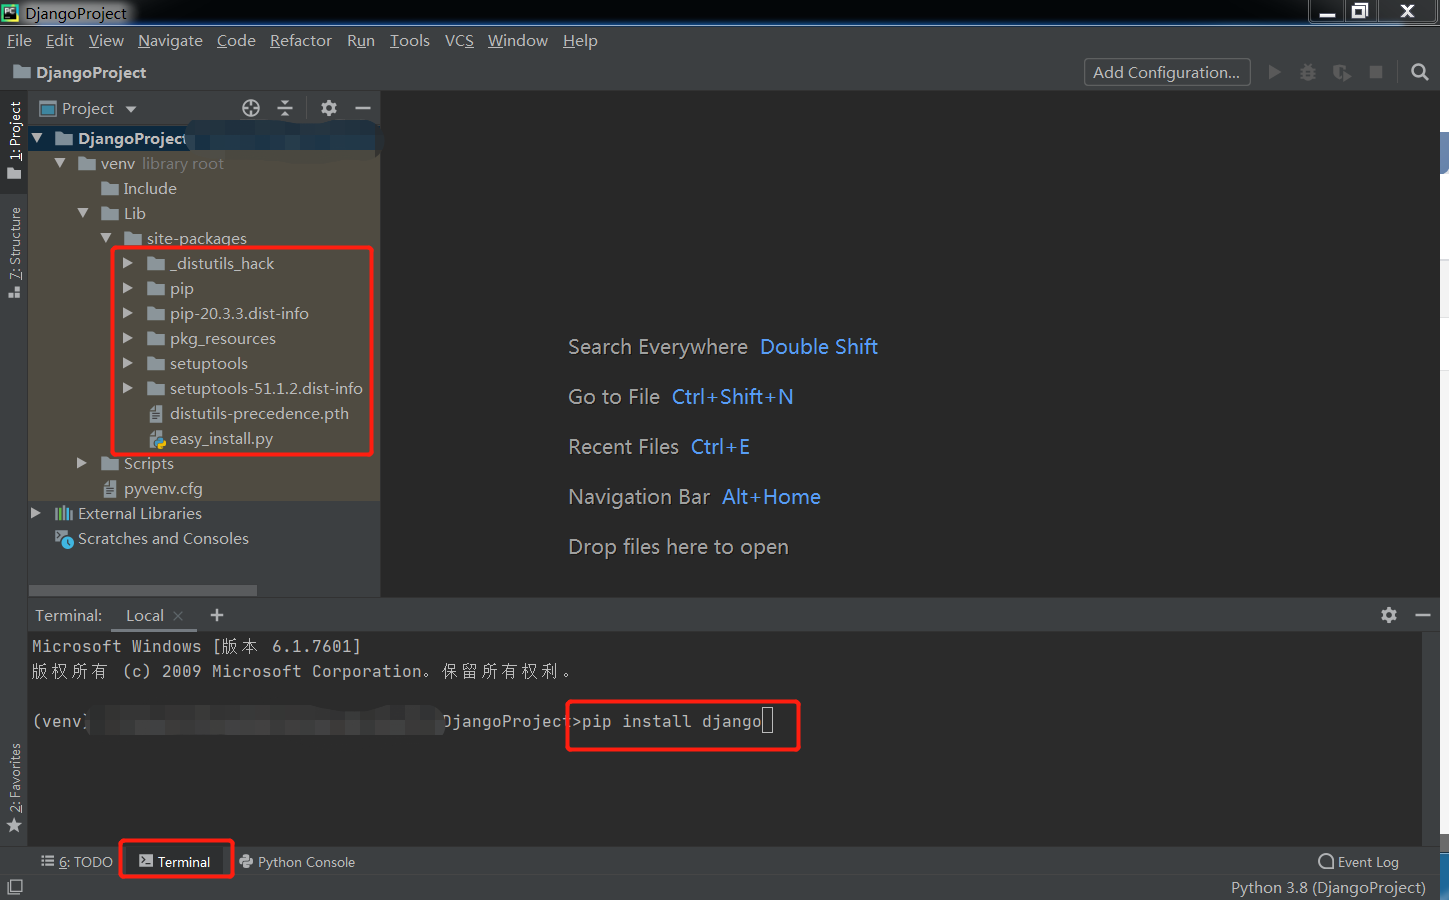Click the Run configuration play icon

pos(1274,72)
